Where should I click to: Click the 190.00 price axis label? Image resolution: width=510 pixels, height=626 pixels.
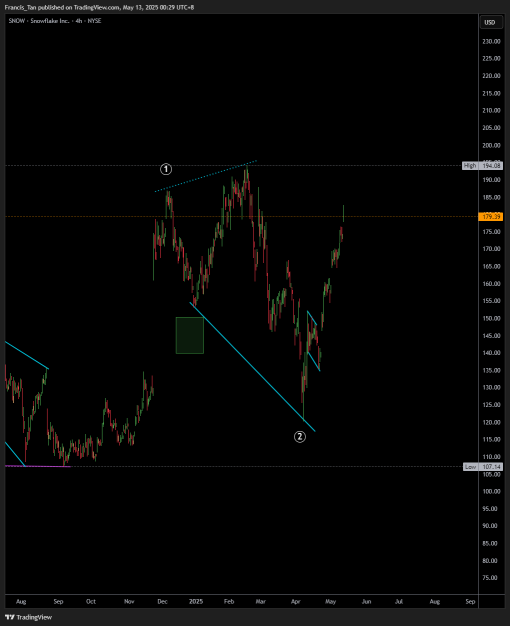pos(492,180)
